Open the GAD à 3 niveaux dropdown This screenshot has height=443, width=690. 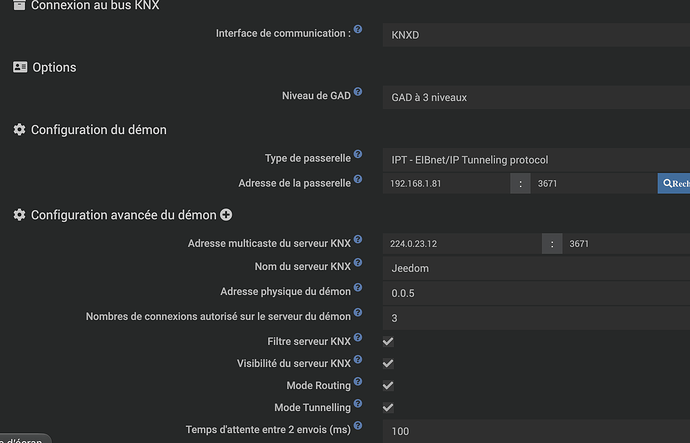click(536, 97)
